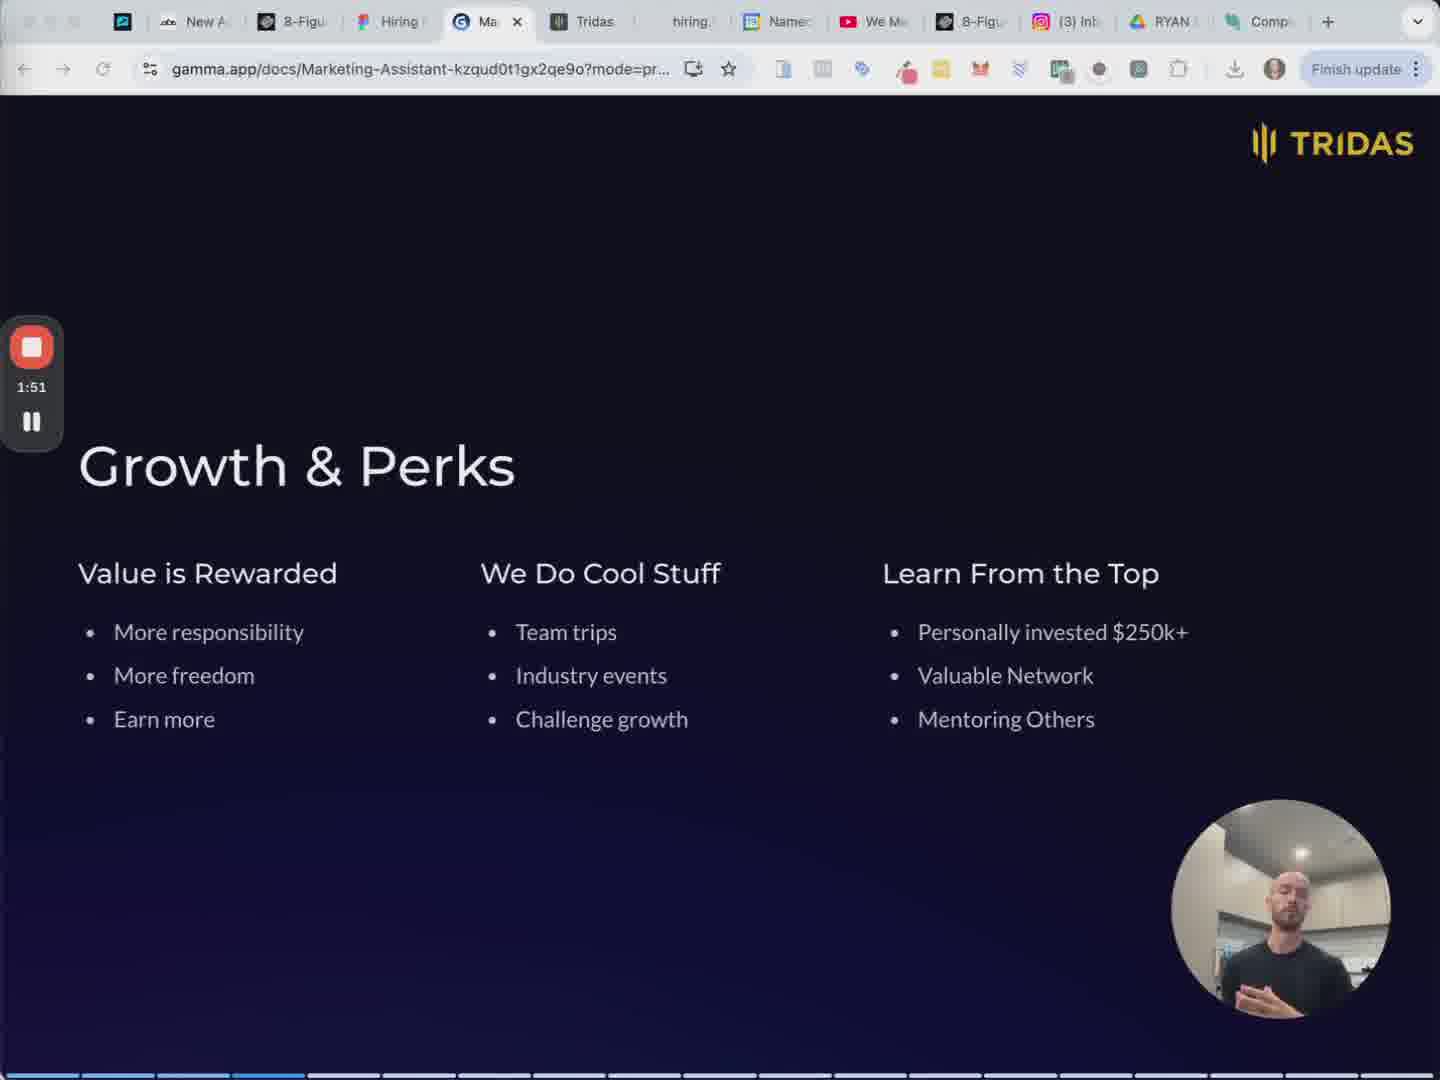
Task: View site information icon in address bar
Action: [x=150, y=69]
